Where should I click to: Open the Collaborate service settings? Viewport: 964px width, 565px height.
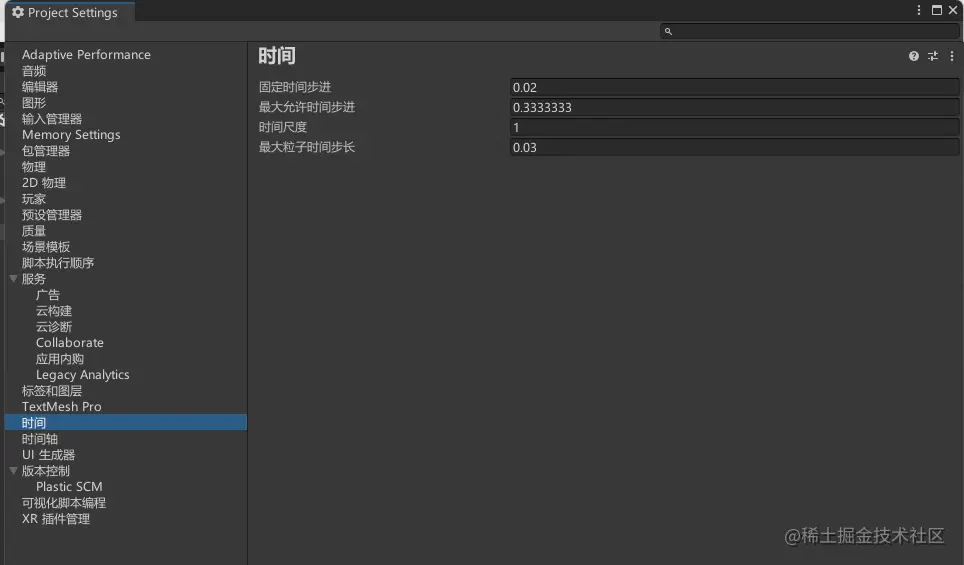pos(69,342)
